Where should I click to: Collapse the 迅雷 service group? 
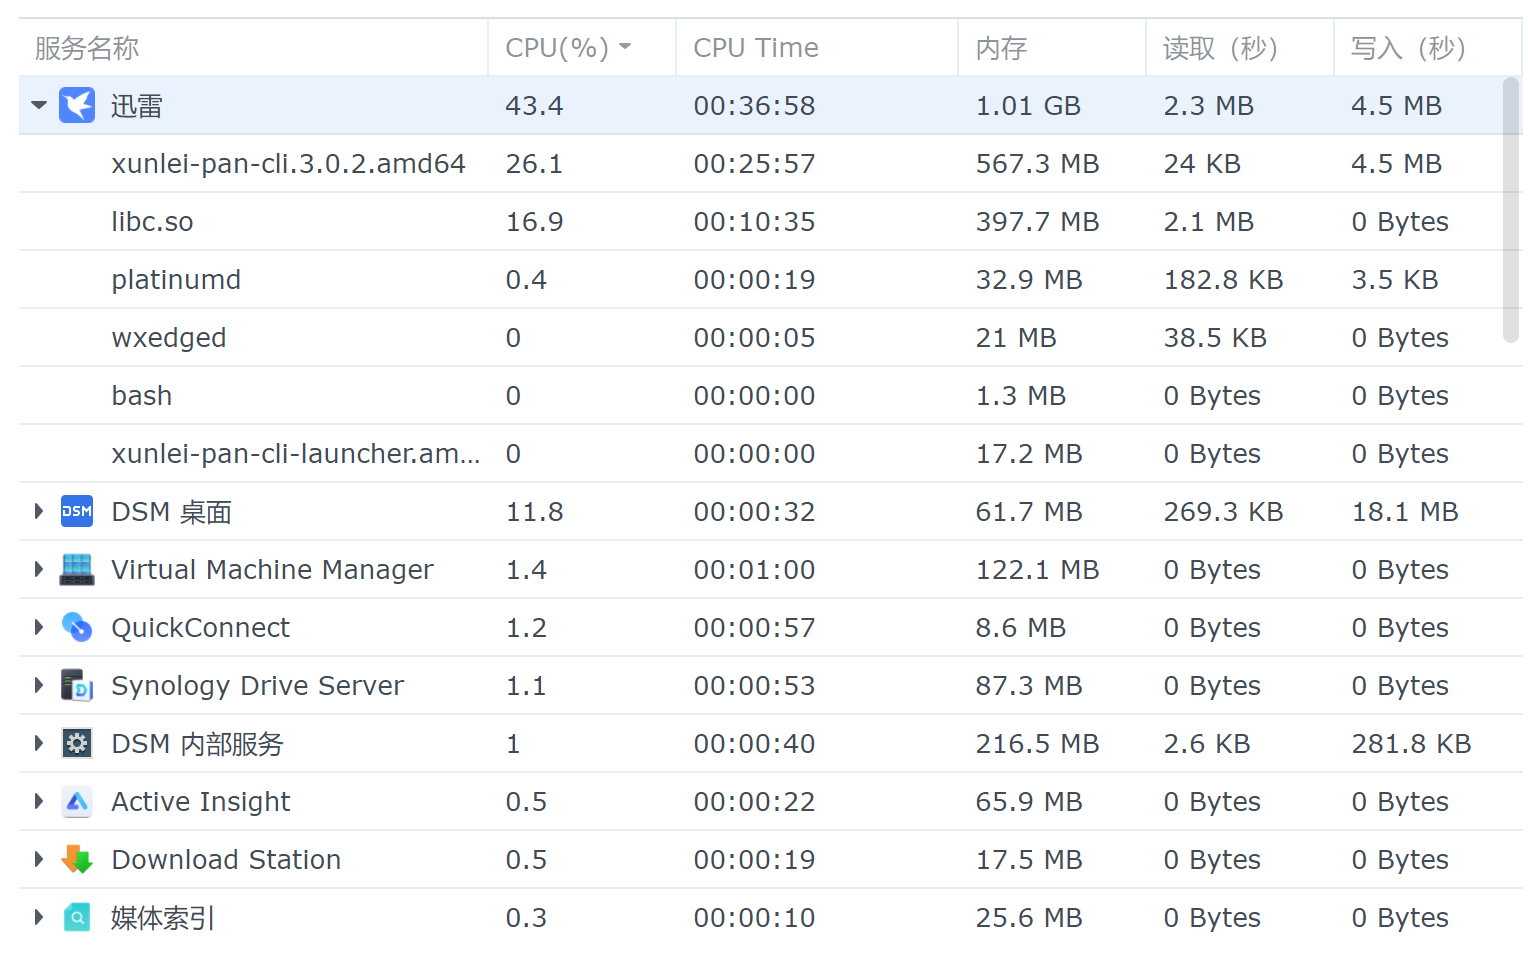tap(39, 105)
